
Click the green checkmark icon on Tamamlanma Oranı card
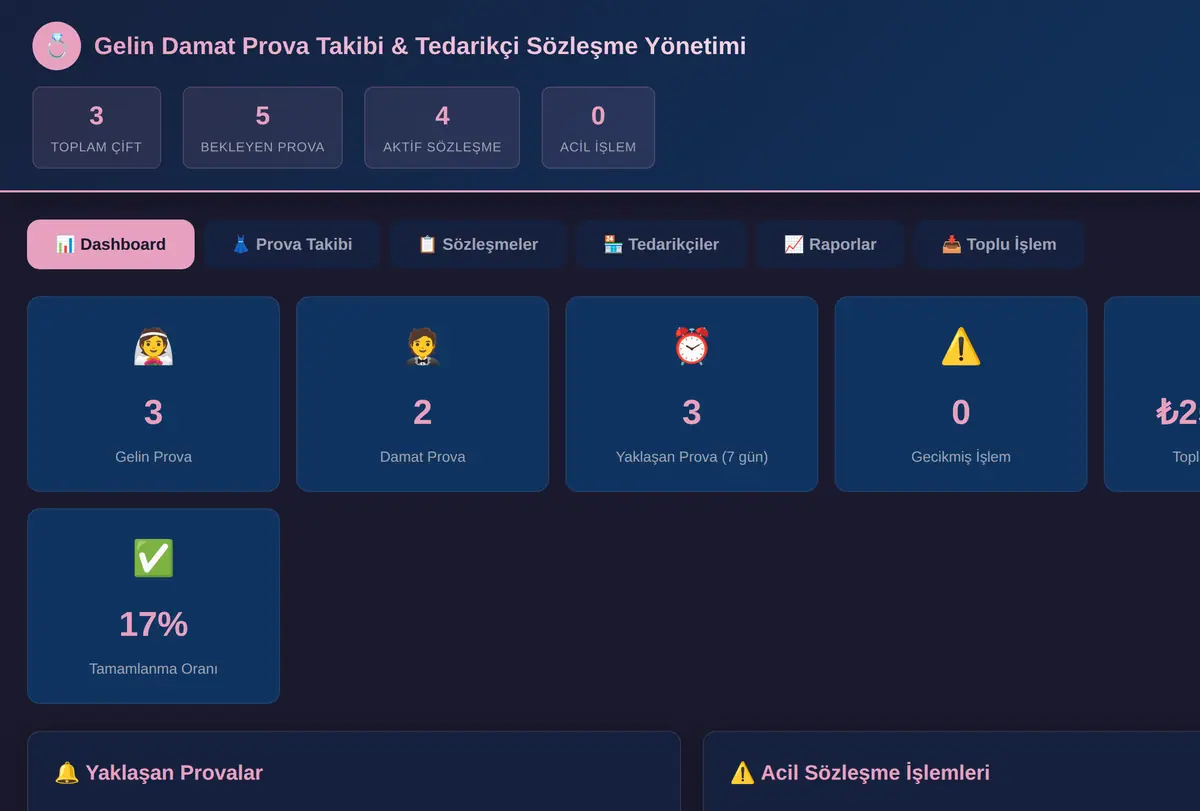[x=153, y=558]
